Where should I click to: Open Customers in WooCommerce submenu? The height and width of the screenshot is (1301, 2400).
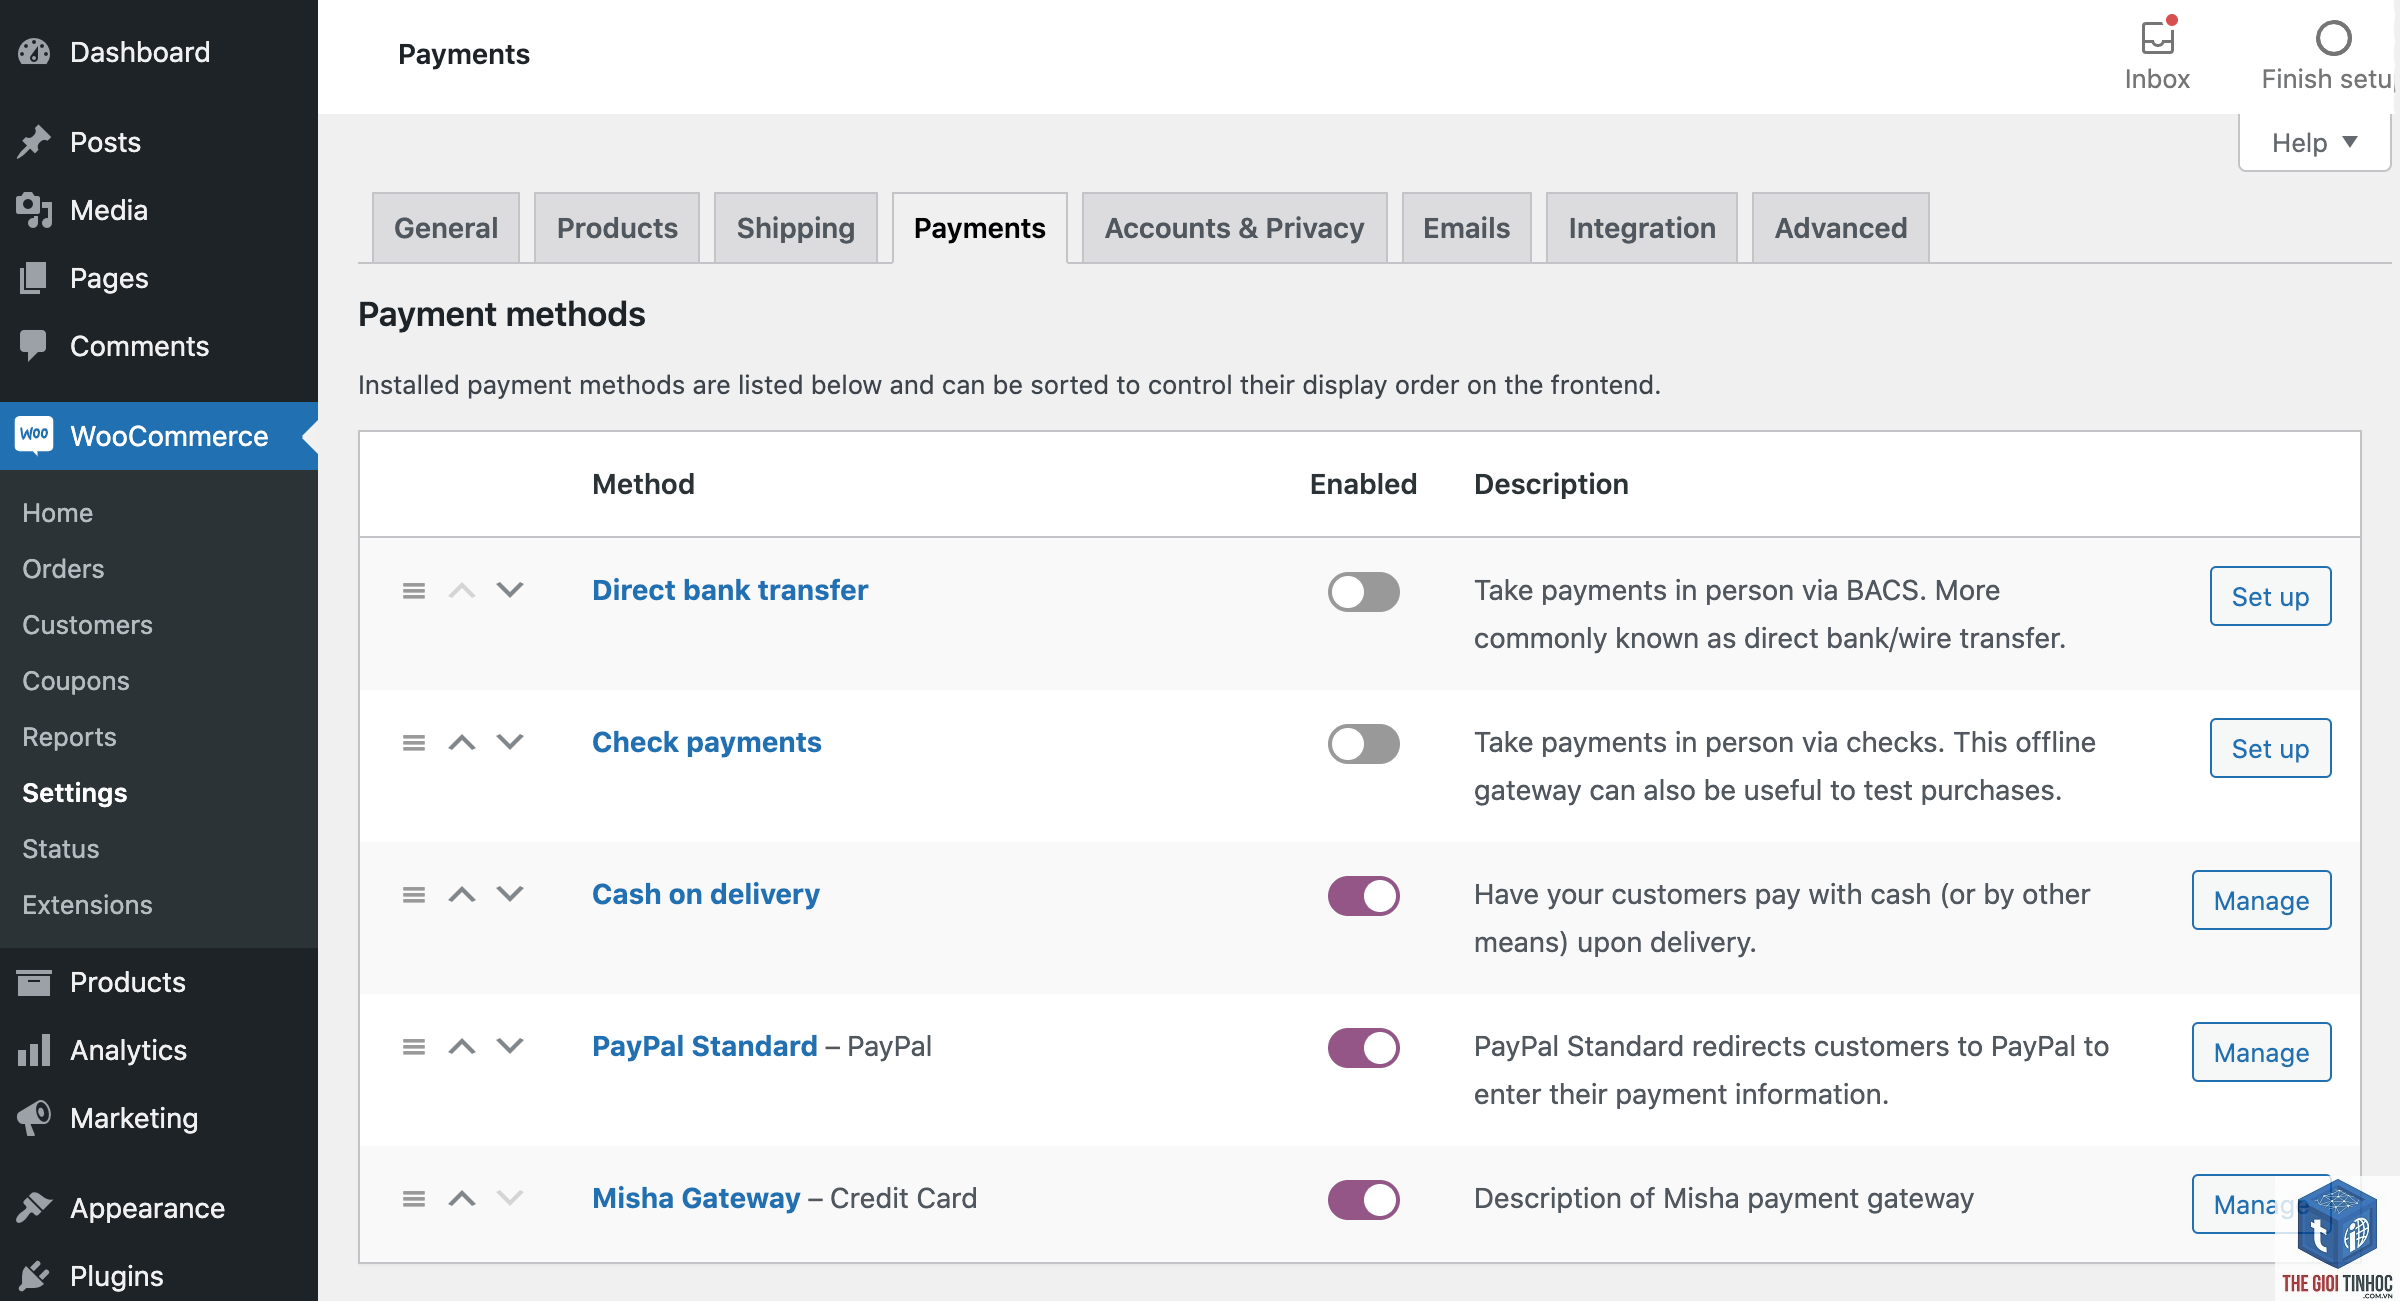(x=87, y=625)
